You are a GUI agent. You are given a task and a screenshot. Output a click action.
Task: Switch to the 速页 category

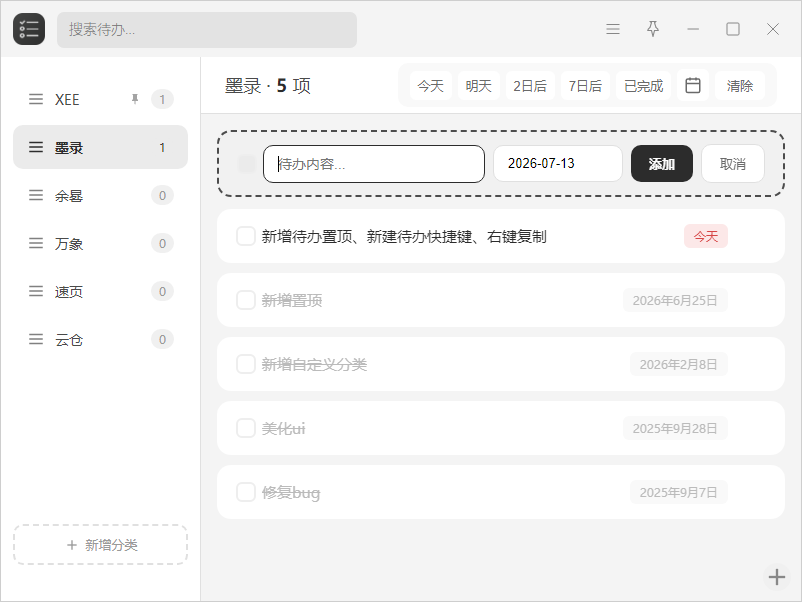point(100,292)
